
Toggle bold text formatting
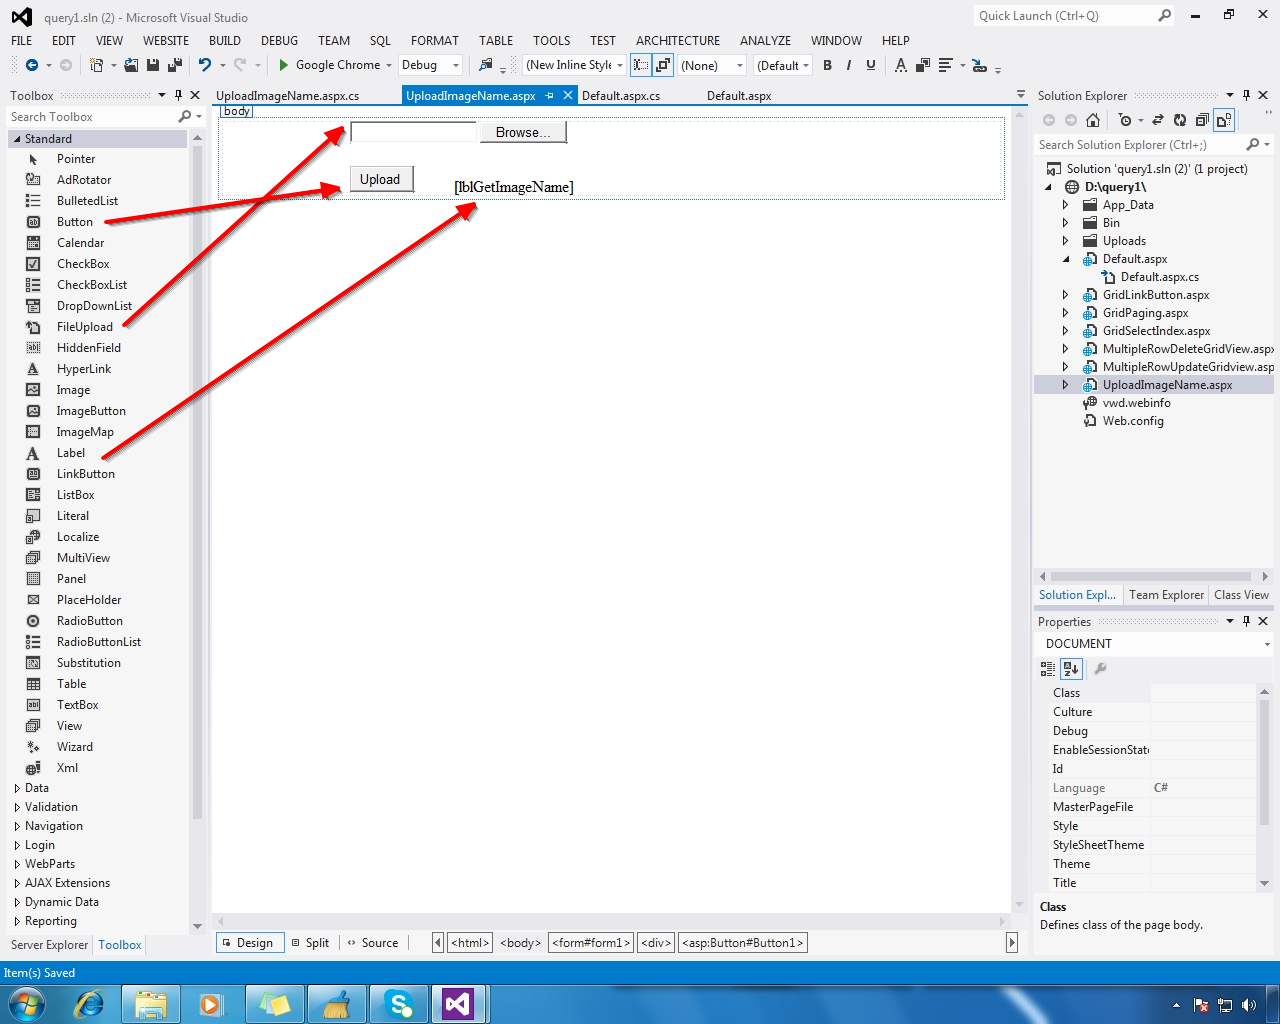click(x=827, y=66)
